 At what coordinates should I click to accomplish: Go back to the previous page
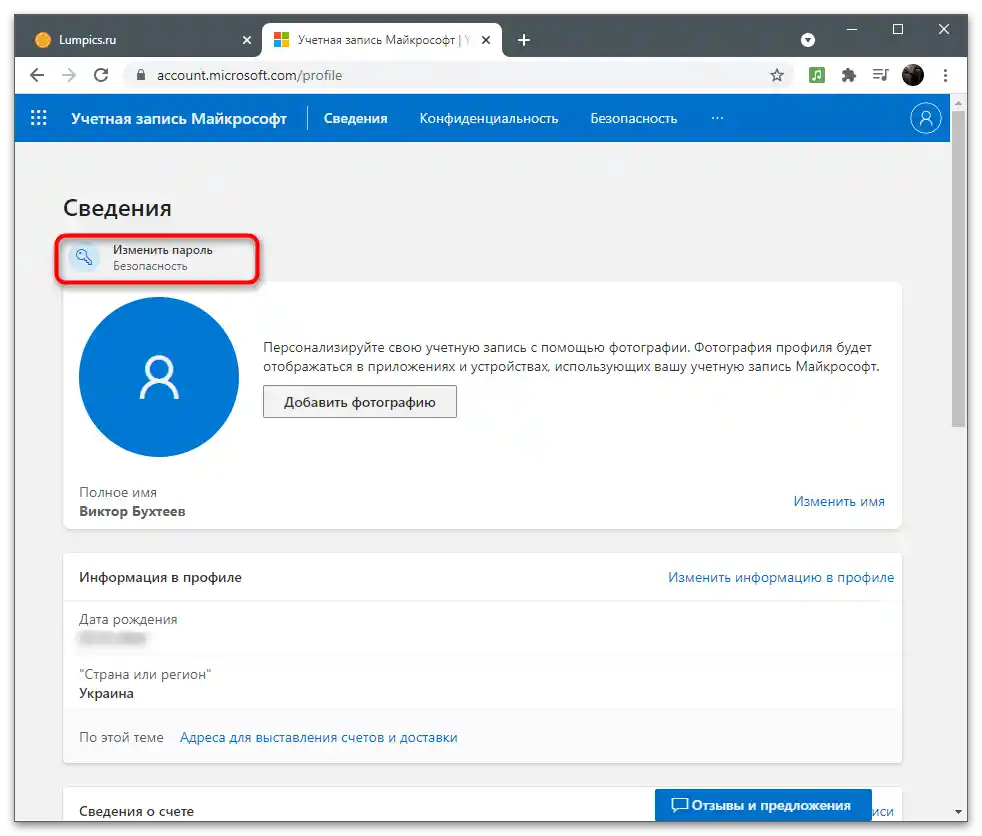coord(37,75)
